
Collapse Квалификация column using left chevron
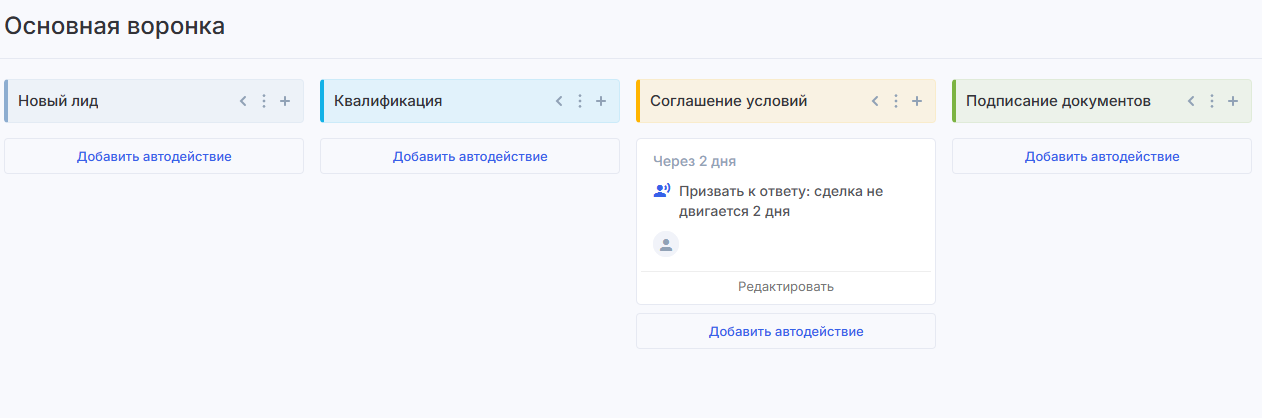(559, 101)
